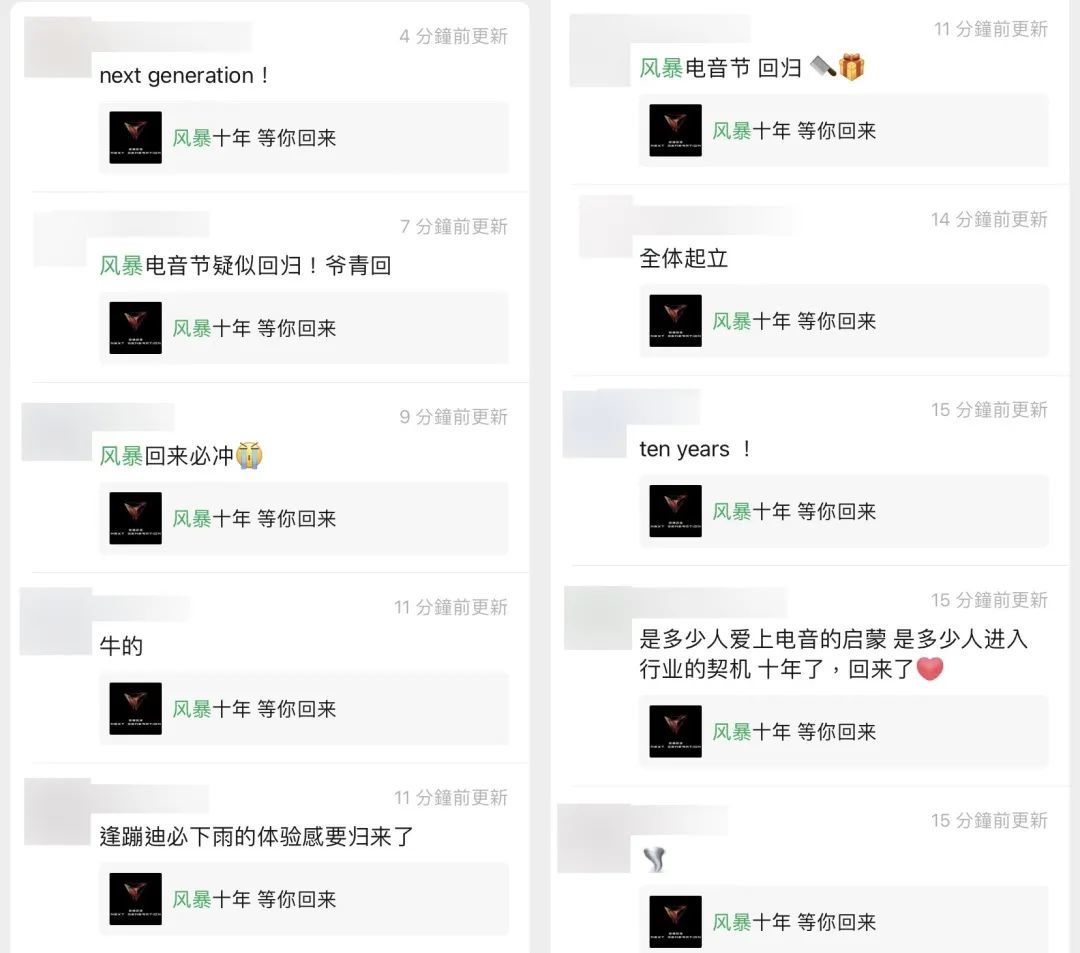Click the gift box emoji after "回归"
This screenshot has width=1080, height=953.
(x=851, y=67)
